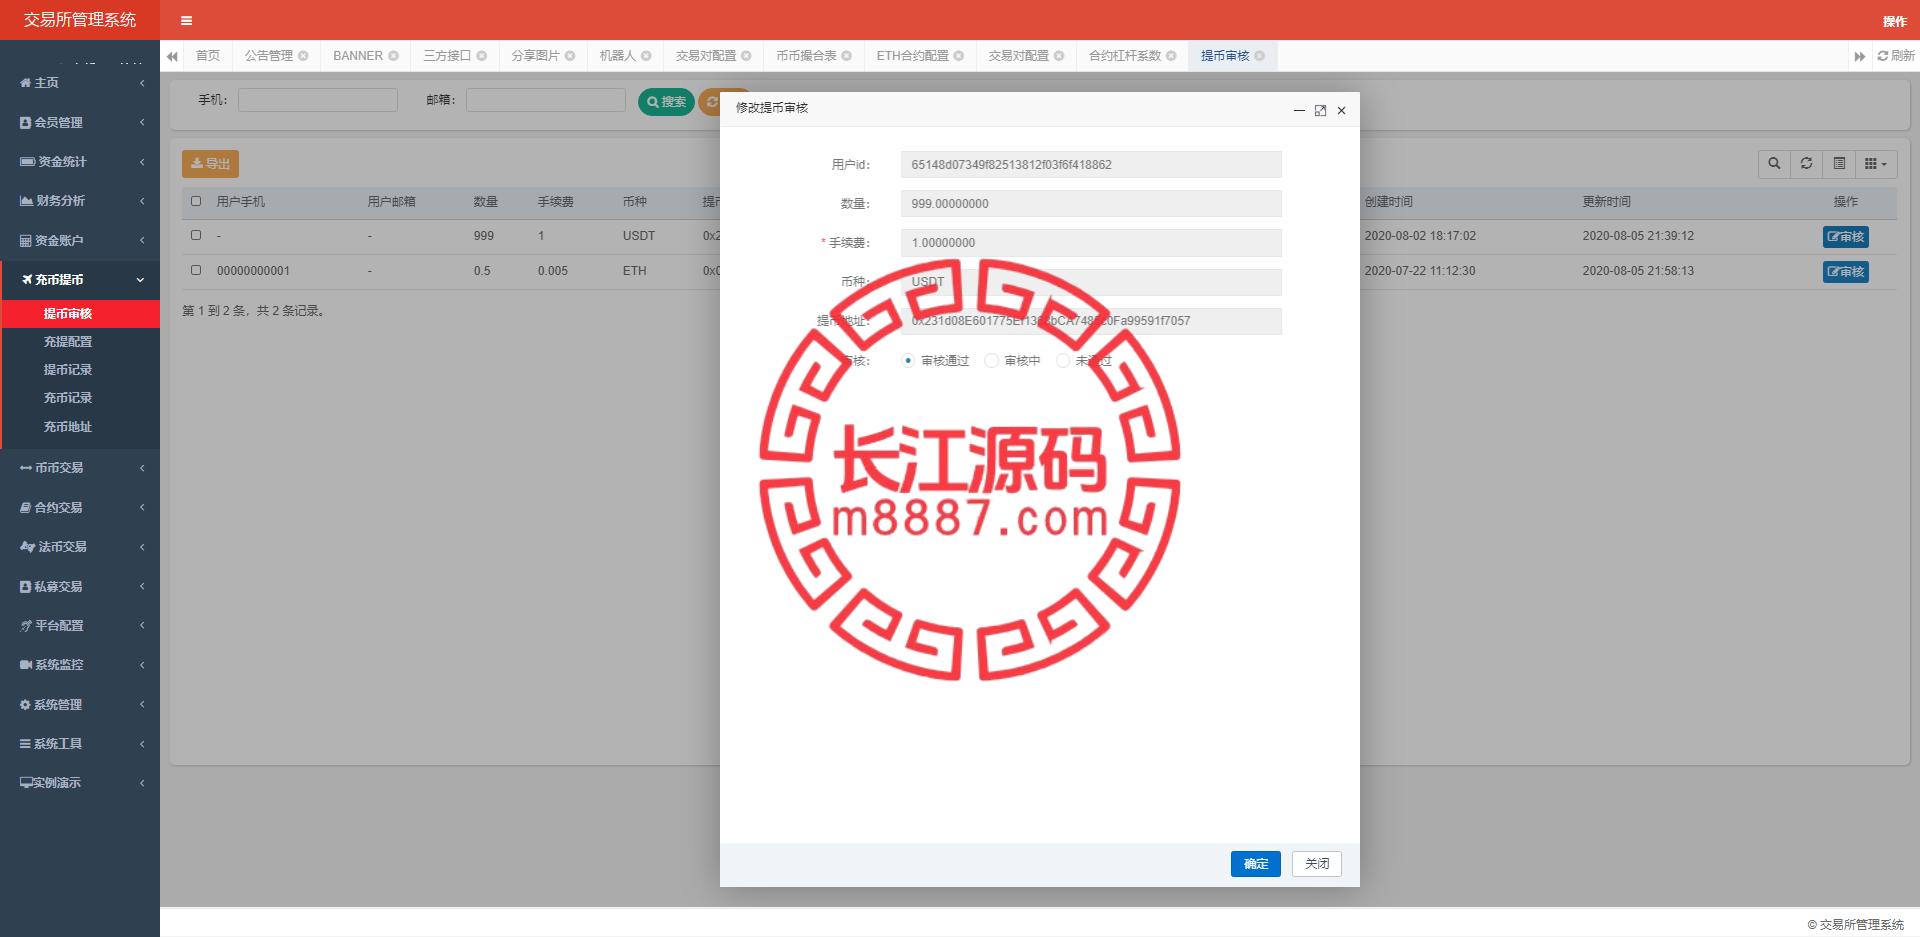This screenshot has height=937, width=1920.
Task: Close the 分享图片 tab x icon
Action: 570,56
